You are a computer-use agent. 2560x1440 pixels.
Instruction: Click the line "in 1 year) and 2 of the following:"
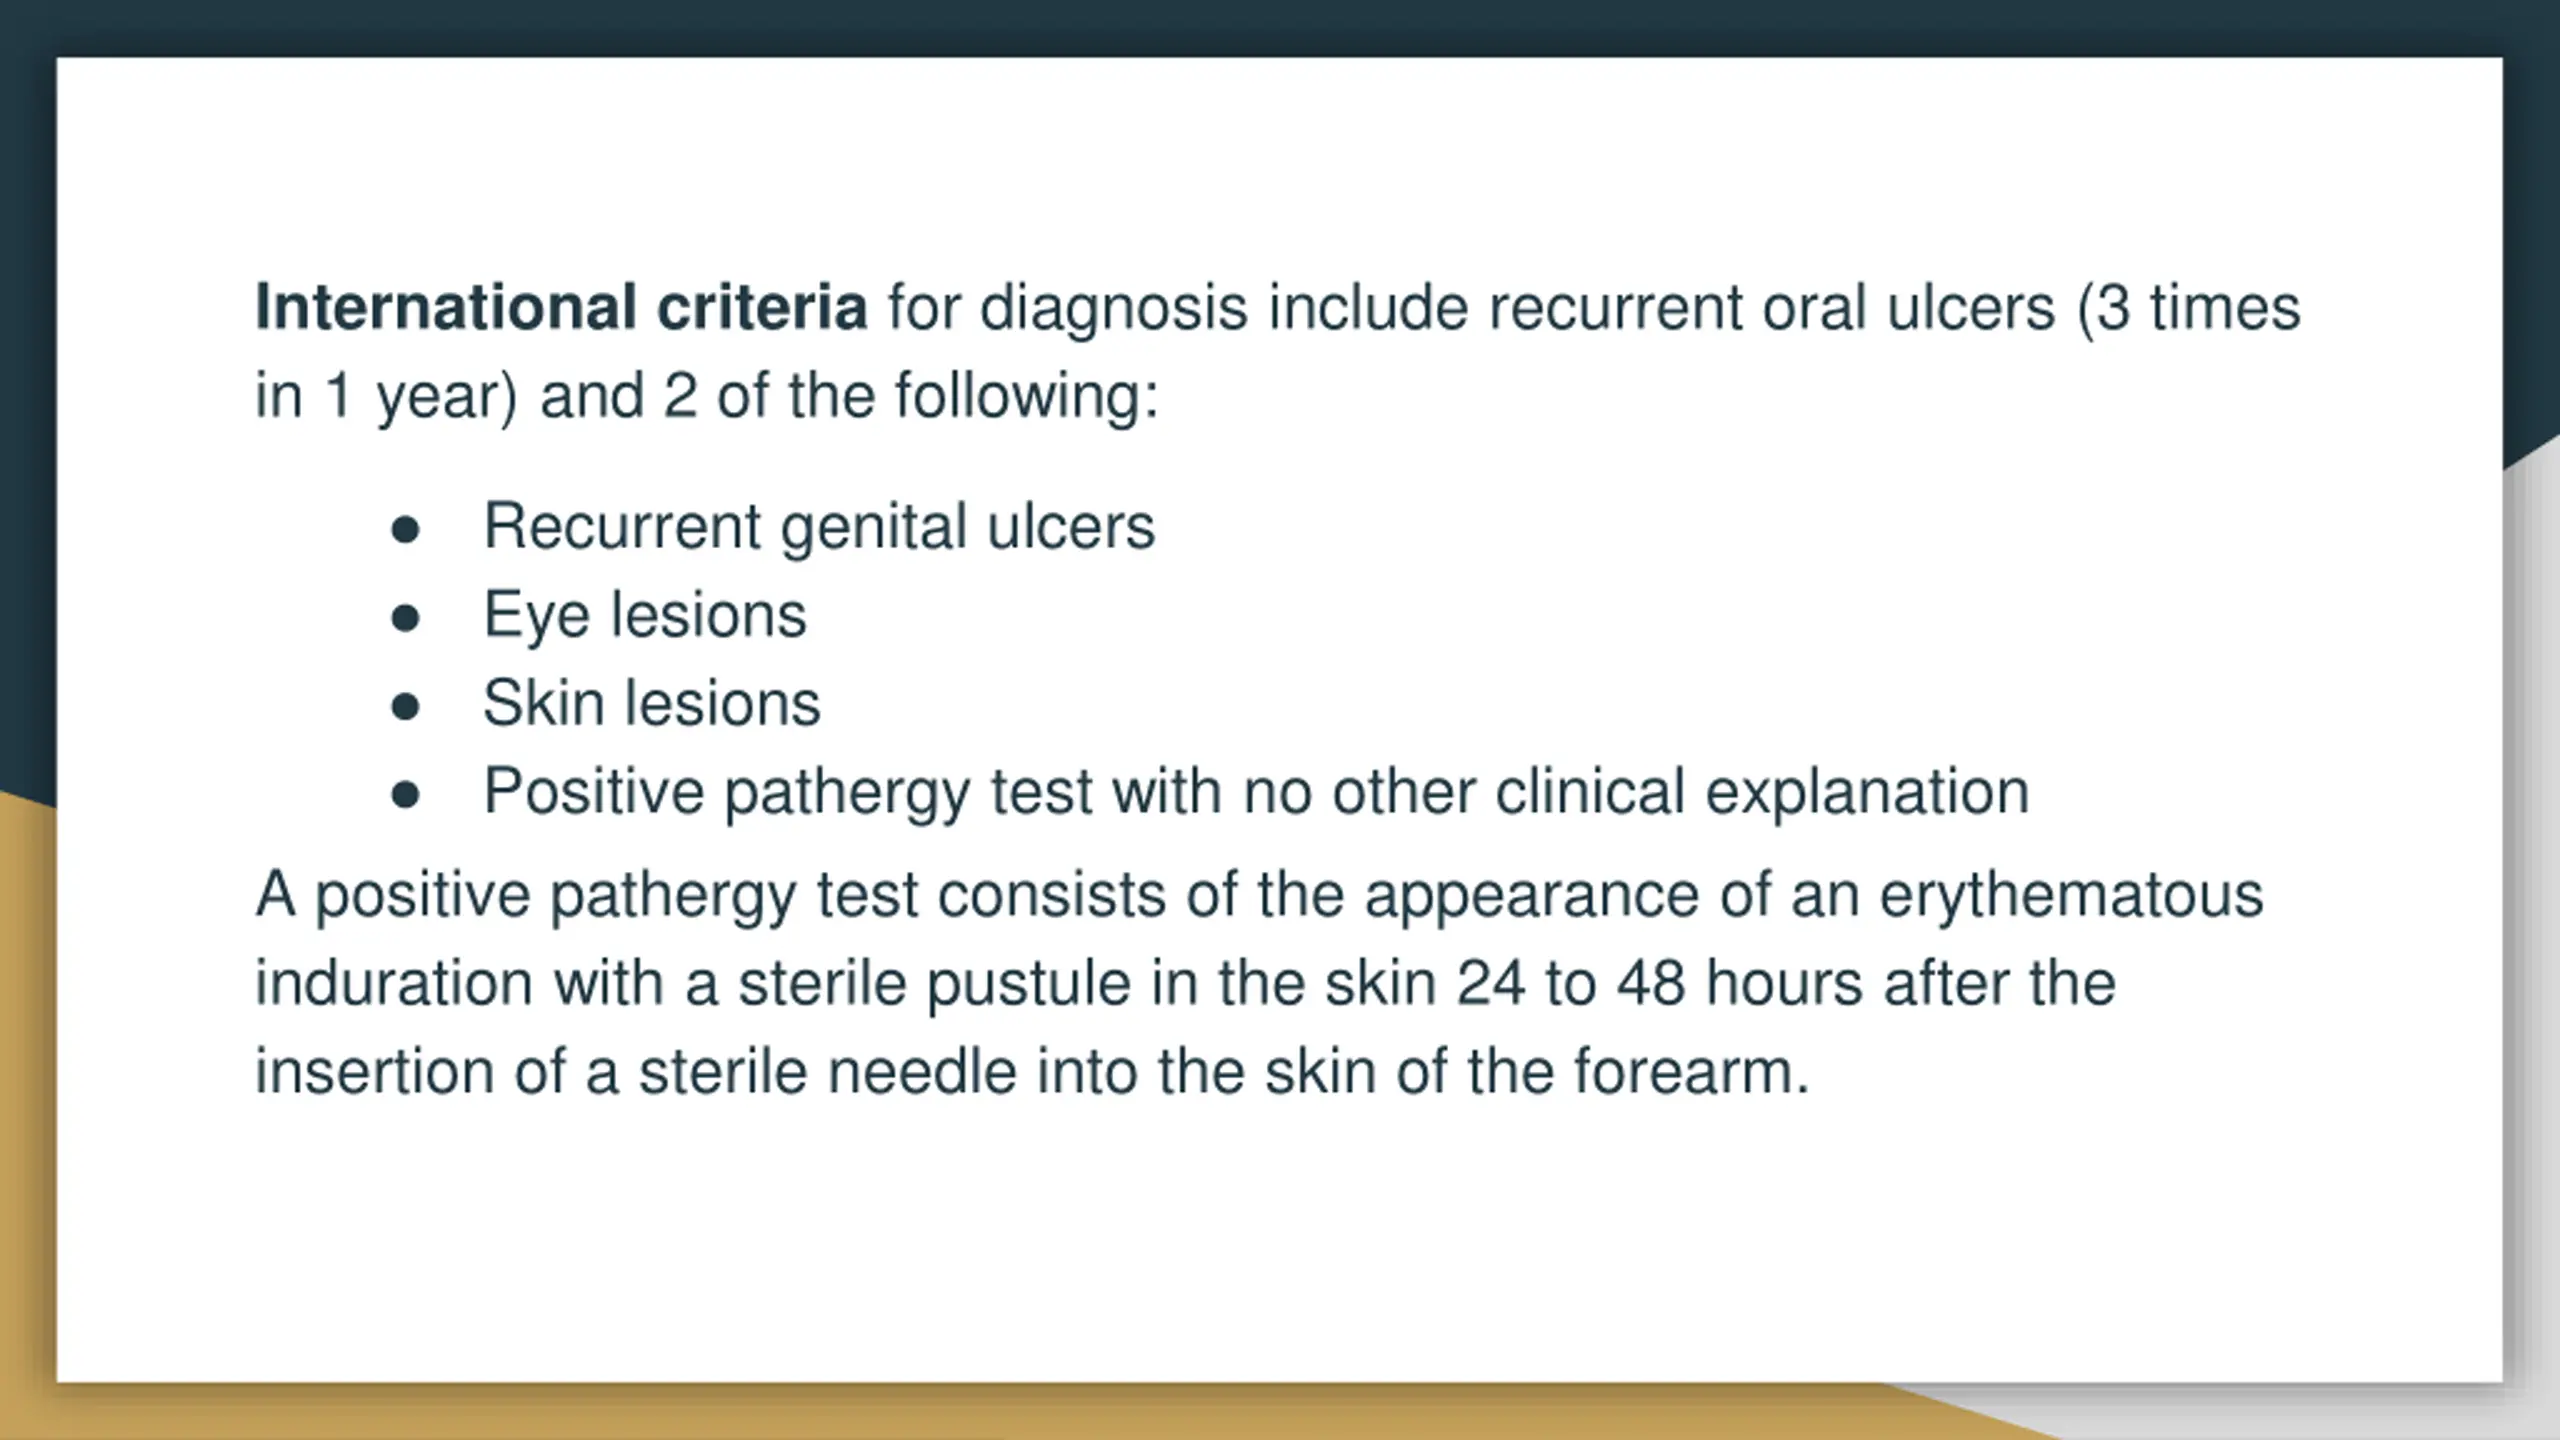(x=707, y=396)
